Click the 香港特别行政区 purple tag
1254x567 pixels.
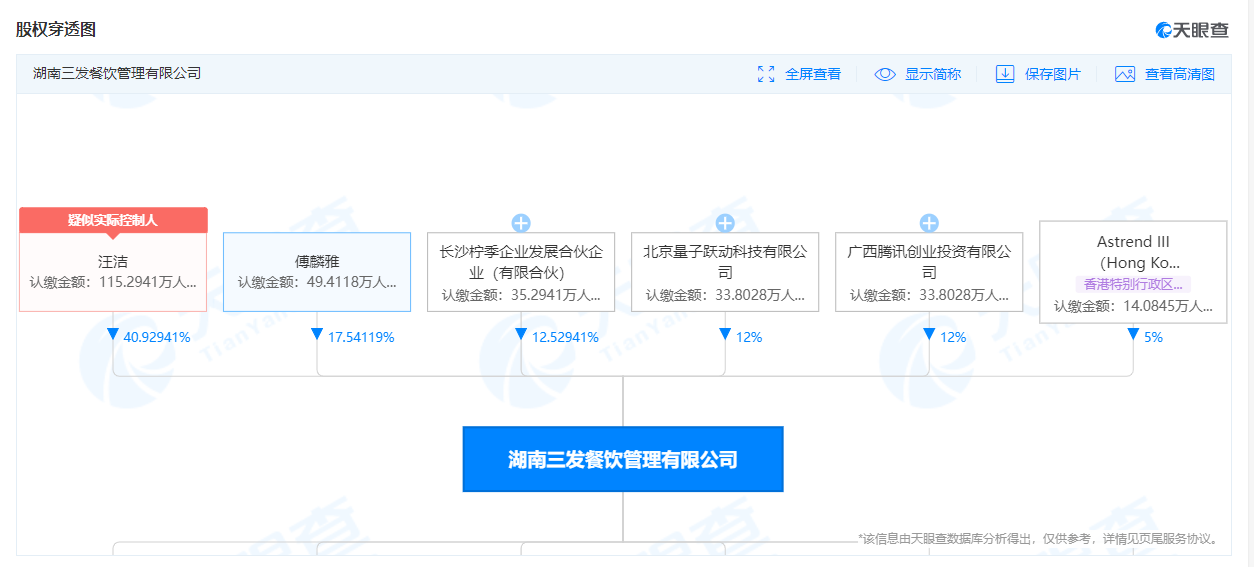click(1133, 284)
